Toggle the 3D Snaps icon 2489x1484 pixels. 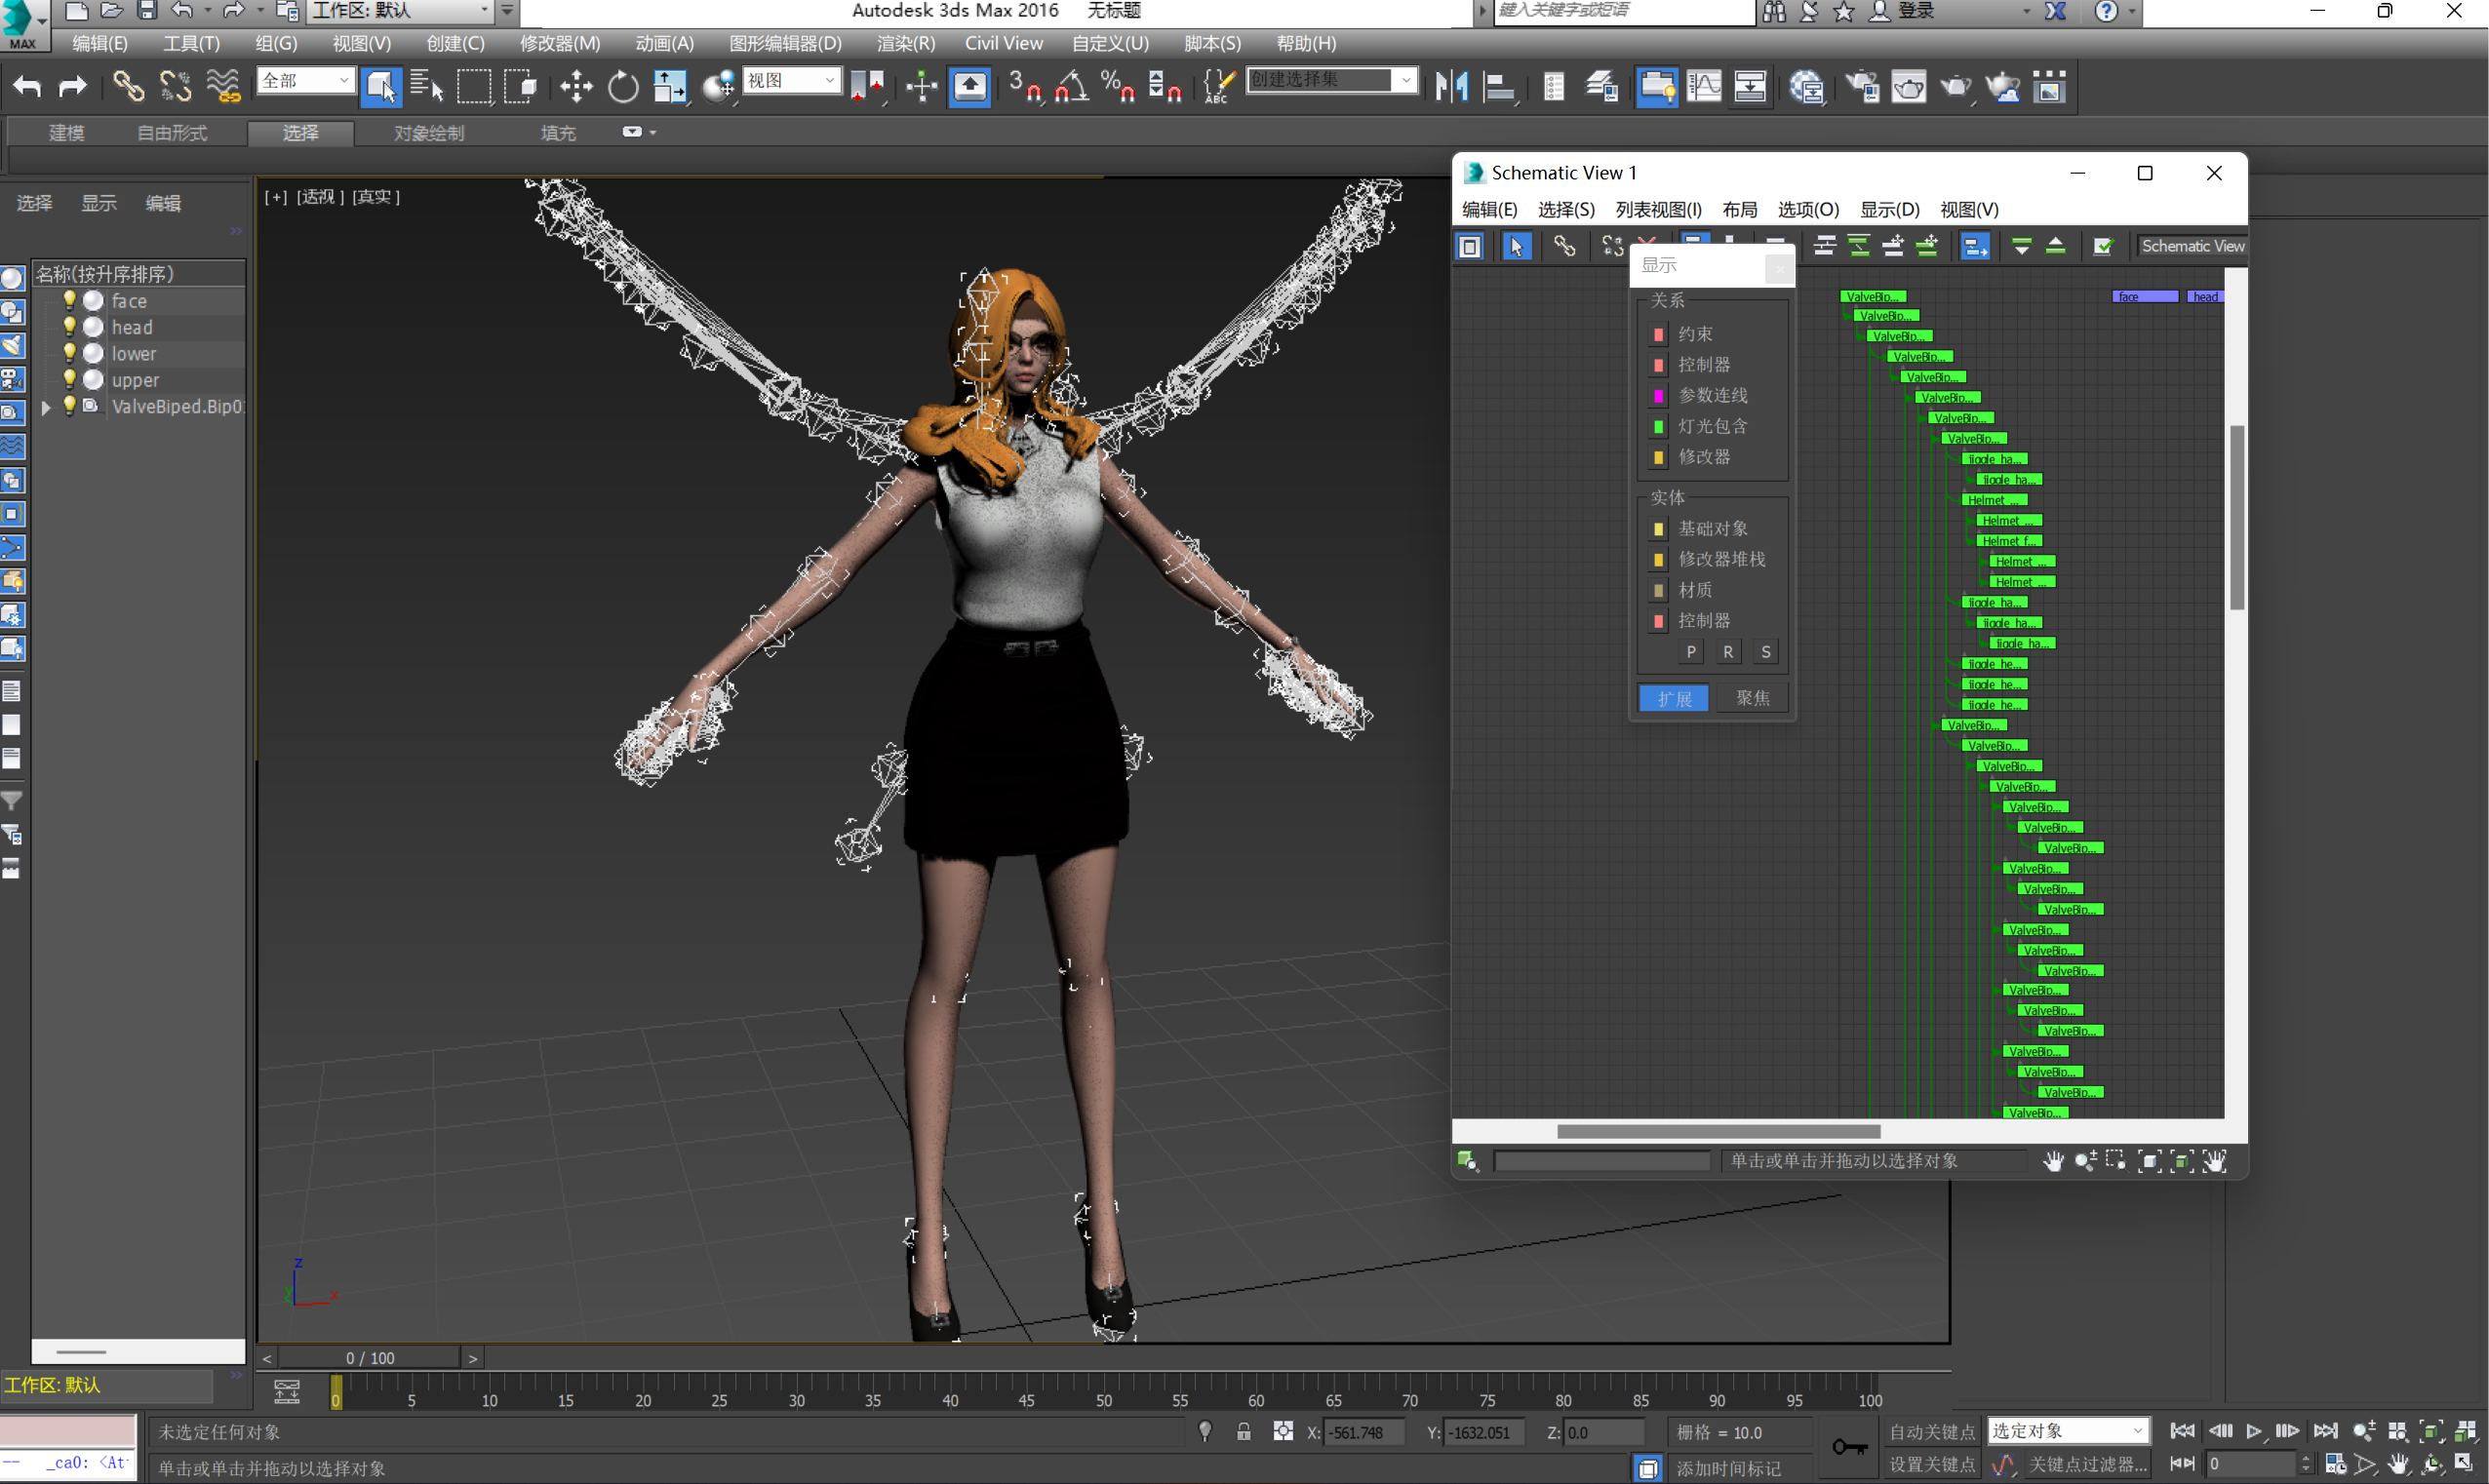click(x=1025, y=87)
